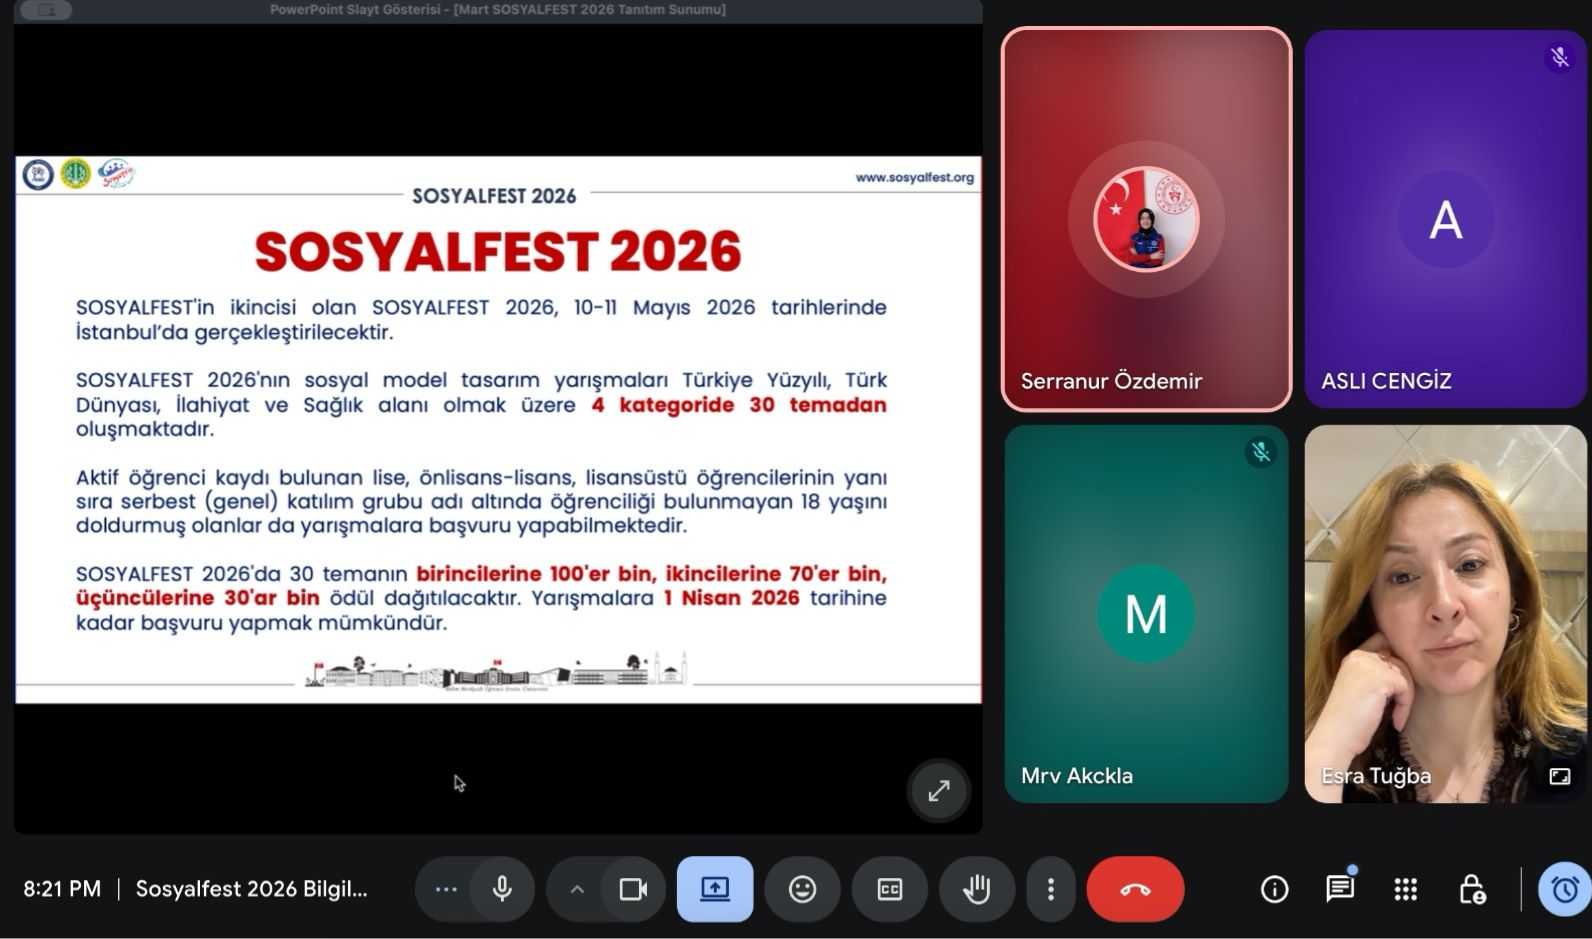Click the present screen button
The image size is (1592, 939).
(x=714, y=889)
